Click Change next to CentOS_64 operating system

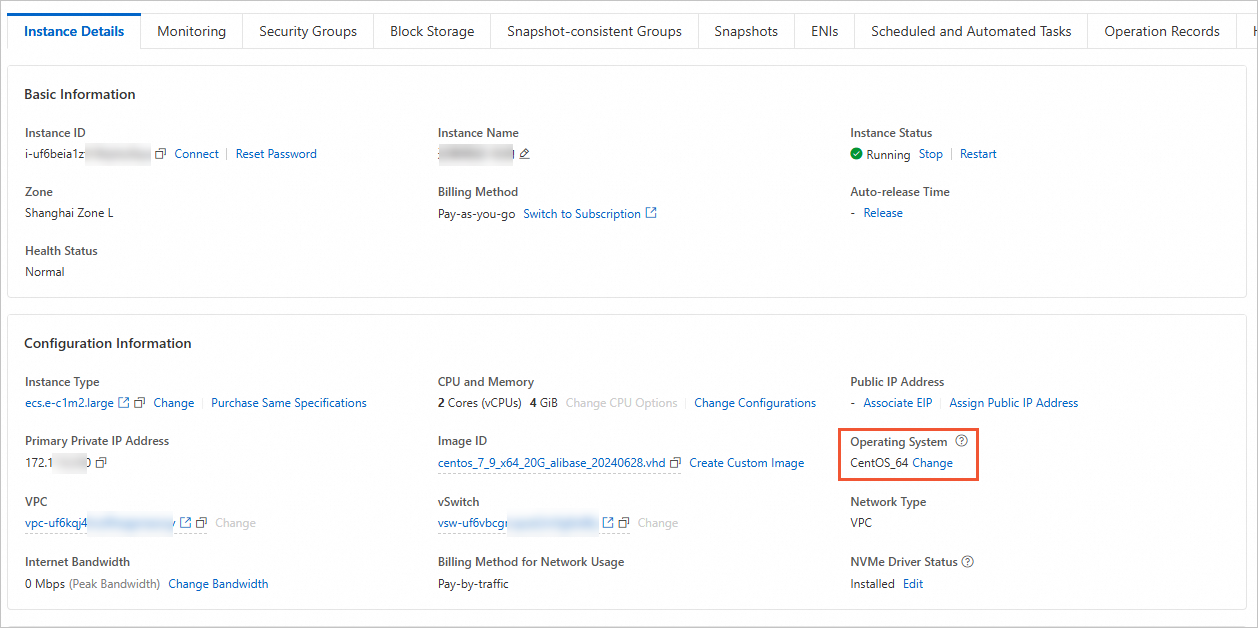[x=932, y=463]
